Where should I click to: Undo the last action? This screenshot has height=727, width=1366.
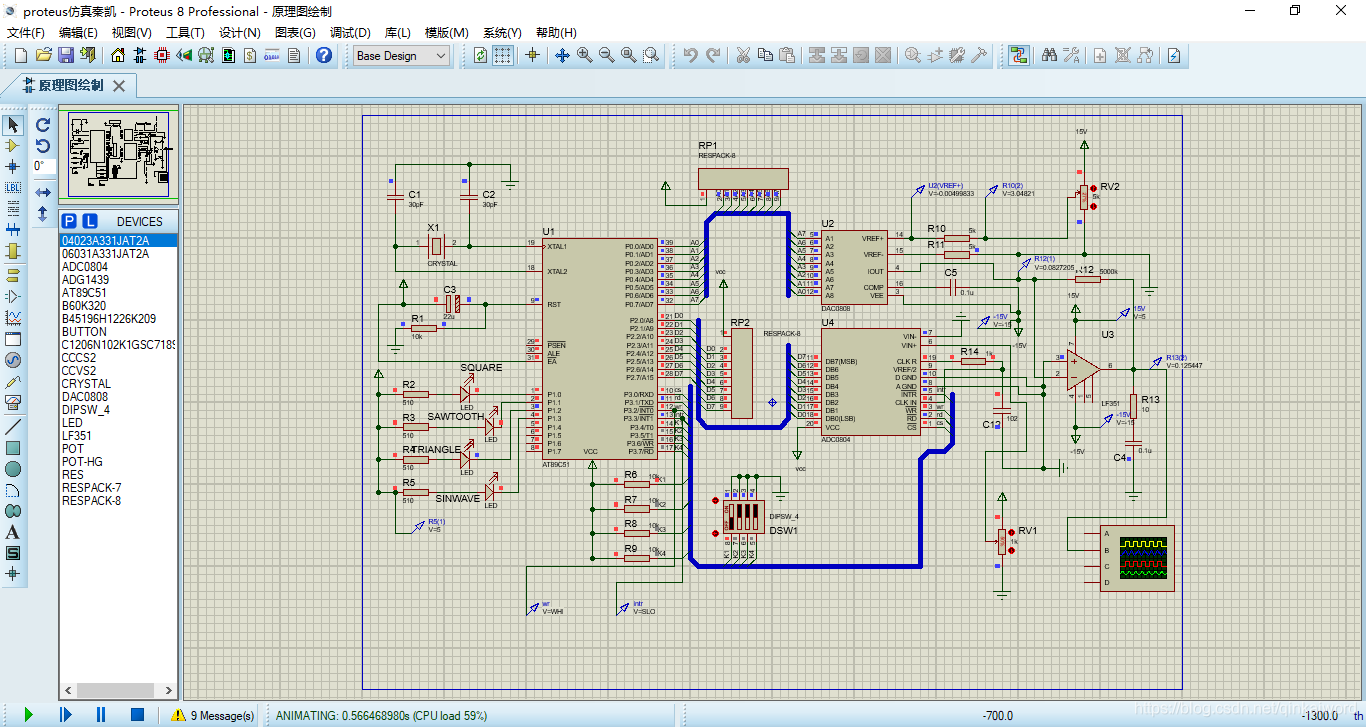(691, 56)
